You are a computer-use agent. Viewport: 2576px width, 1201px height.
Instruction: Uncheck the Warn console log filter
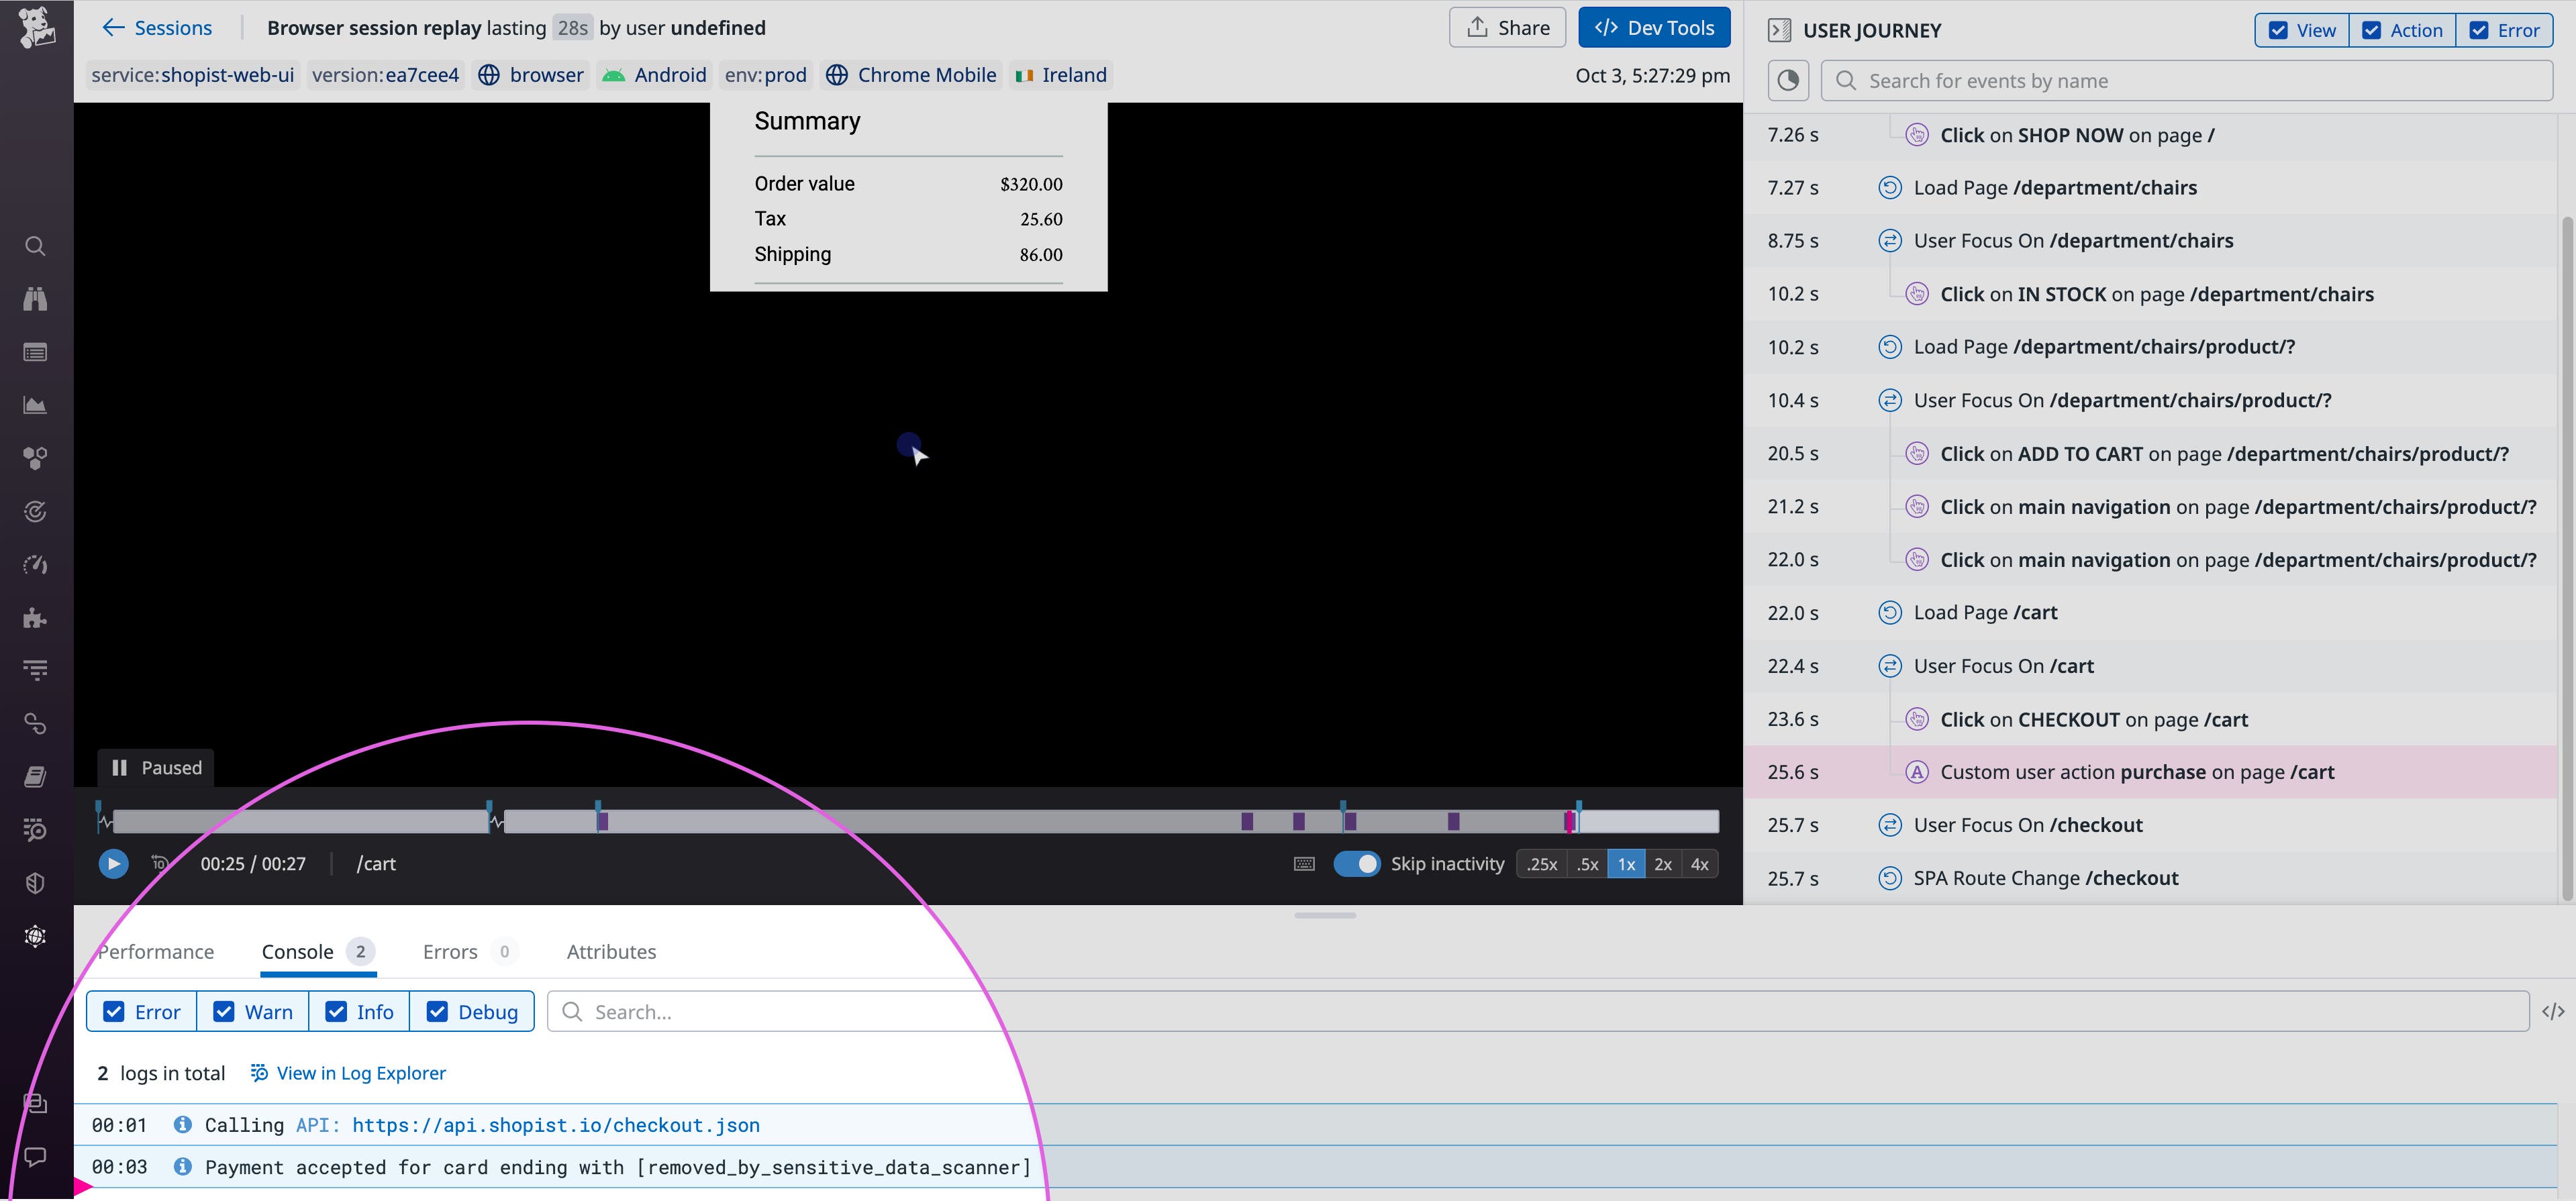coord(224,1011)
